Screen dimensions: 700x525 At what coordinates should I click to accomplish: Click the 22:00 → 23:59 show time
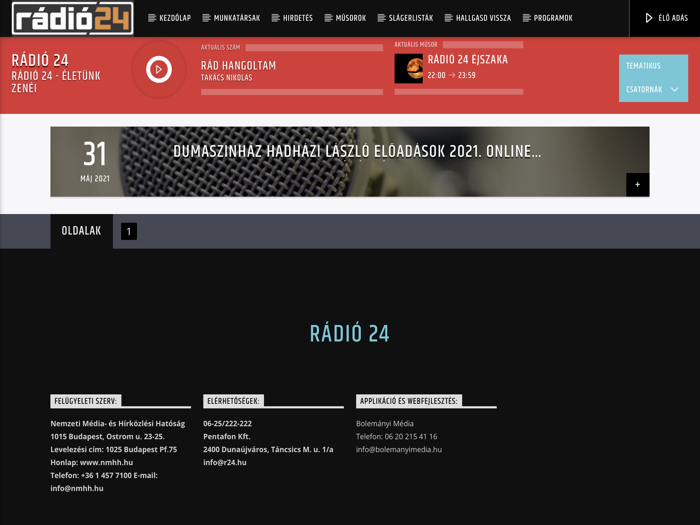(451, 75)
